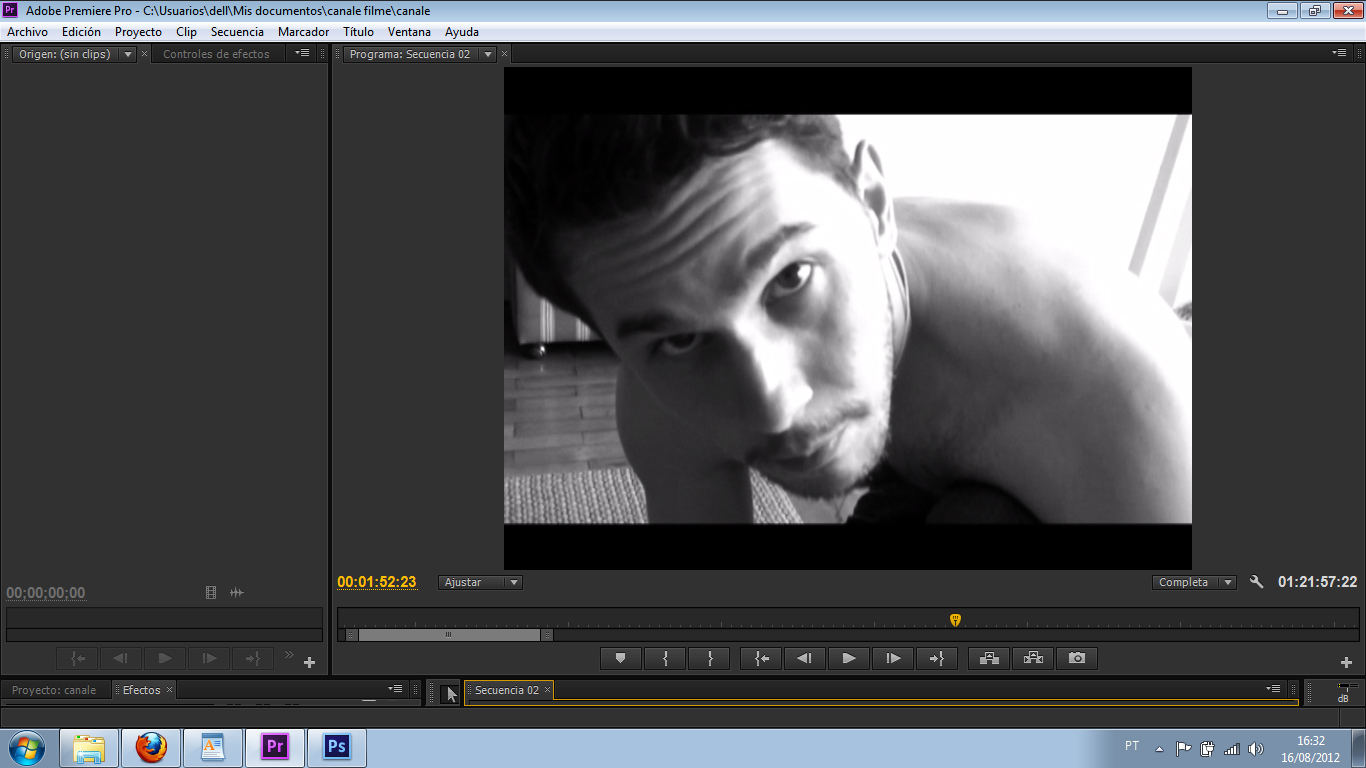Add a marker in the Program monitor
This screenshot has height=768, width=1366.
tap(621, 658)
